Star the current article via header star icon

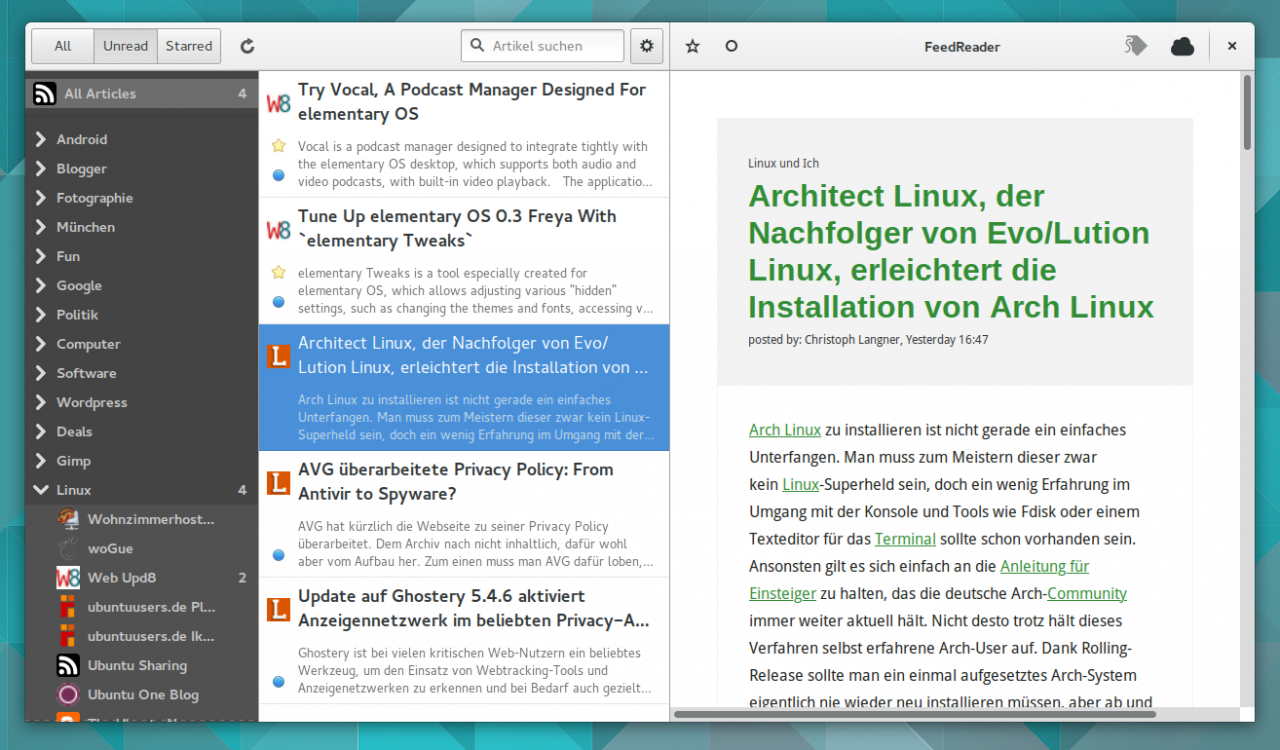coord(692,46)
